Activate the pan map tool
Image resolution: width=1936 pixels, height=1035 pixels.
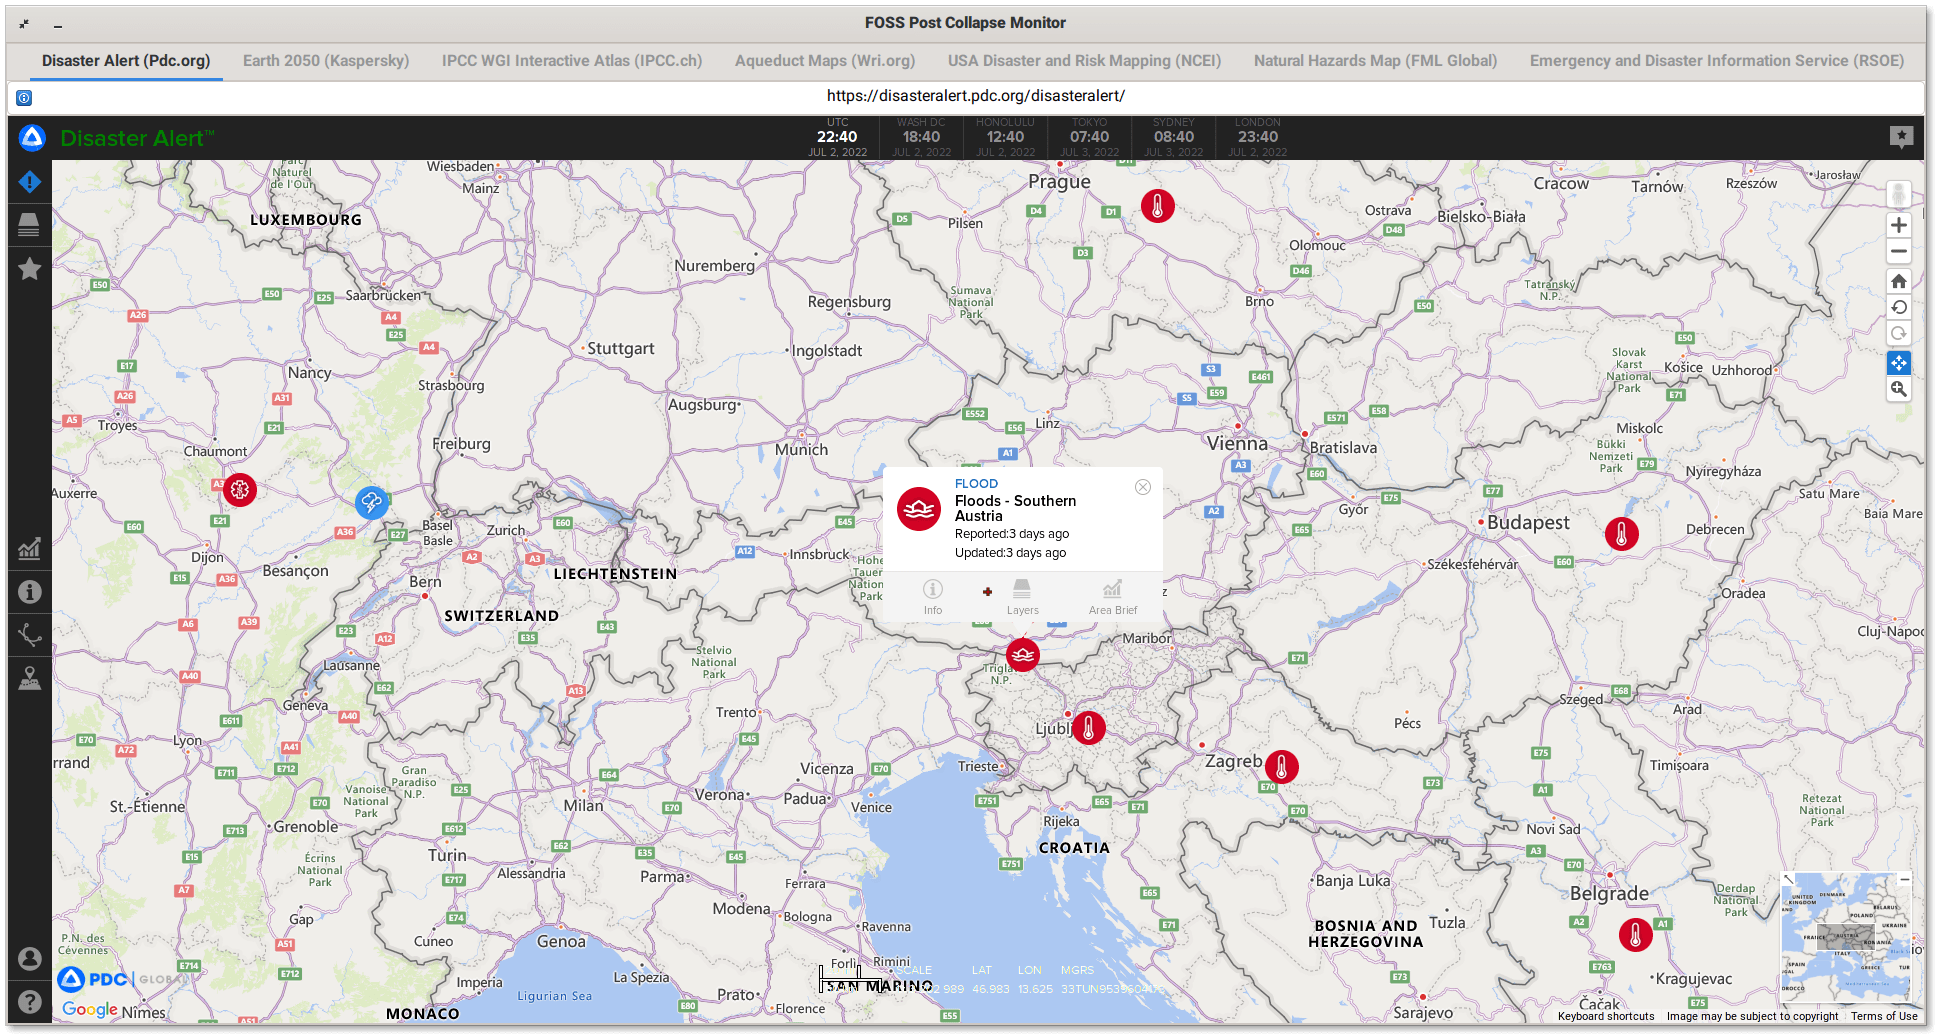(x=1899, y=363)
